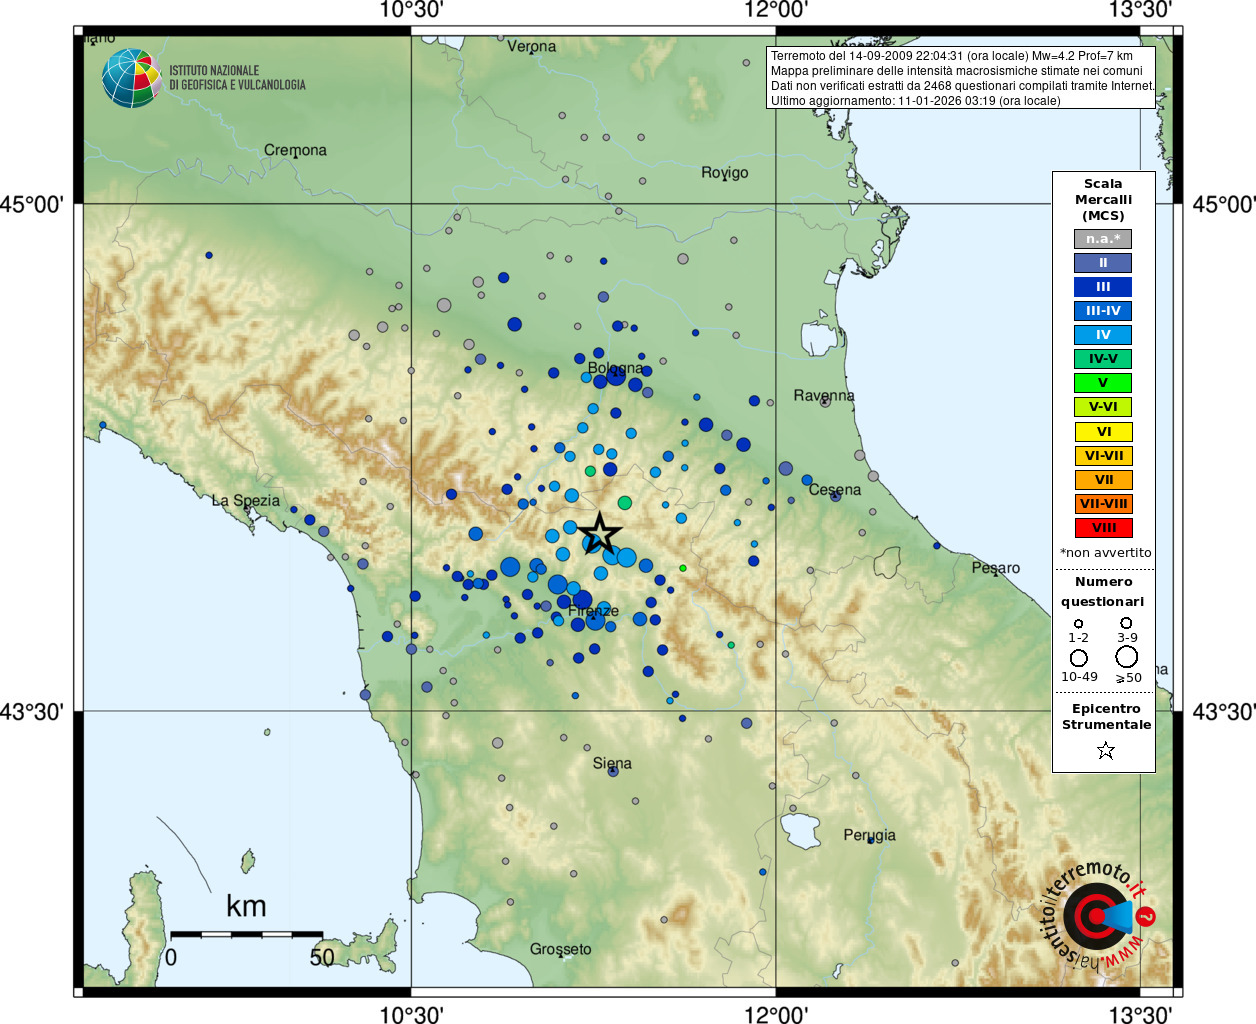Image resolution: width=1256 pixels, height=1024 pixels.
Task: Click the n.a.* gray legend swatch
Action: coord(1103,239)
